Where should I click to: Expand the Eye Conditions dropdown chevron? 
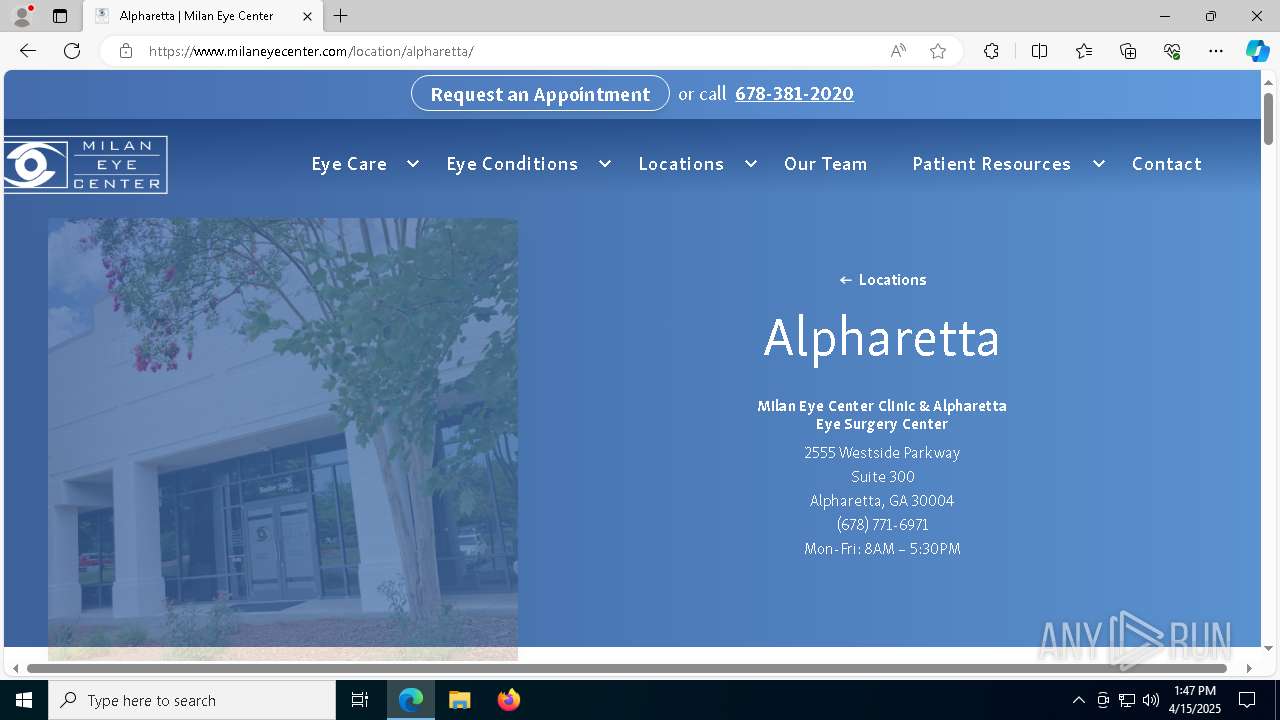point(604,164)
